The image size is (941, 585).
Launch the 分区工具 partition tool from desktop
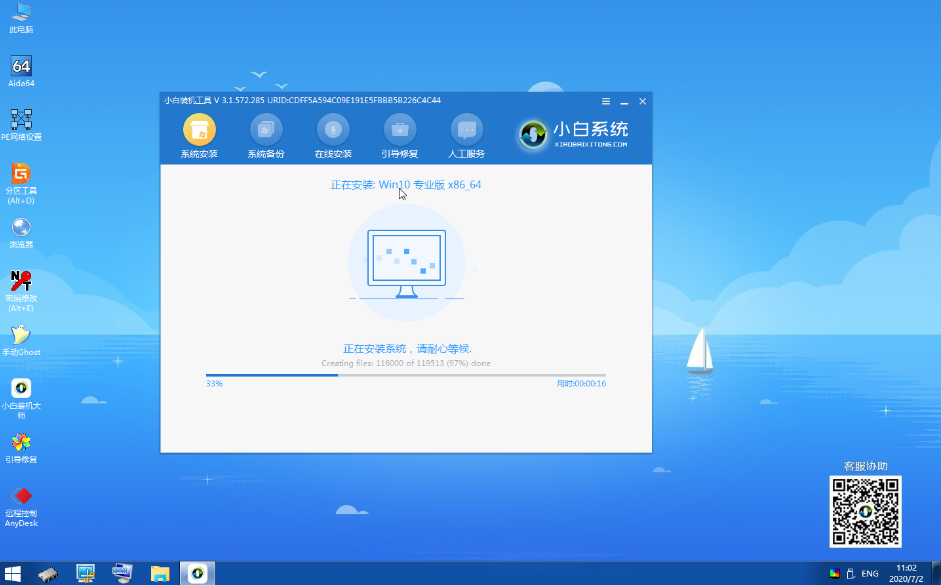click(21, 178)
